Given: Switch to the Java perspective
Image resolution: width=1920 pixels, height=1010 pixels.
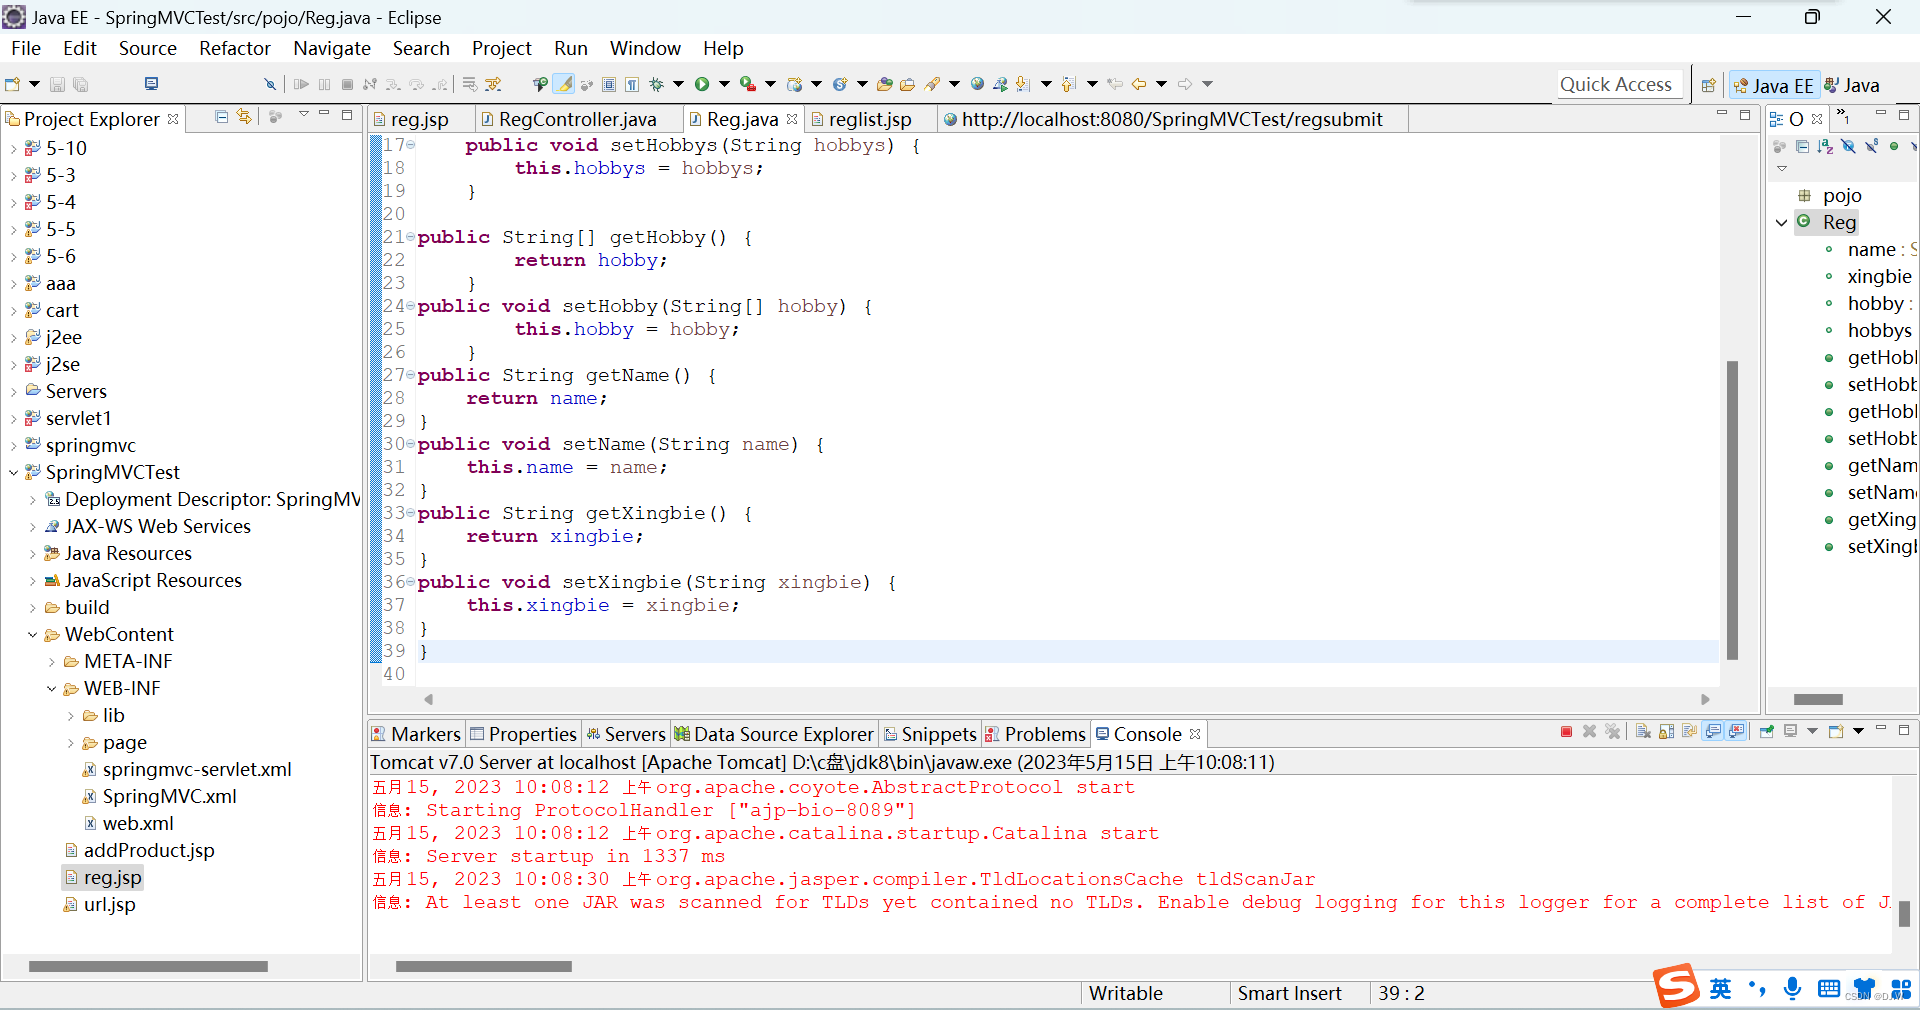Looking at the screenshot, I should pos(1852,86).
